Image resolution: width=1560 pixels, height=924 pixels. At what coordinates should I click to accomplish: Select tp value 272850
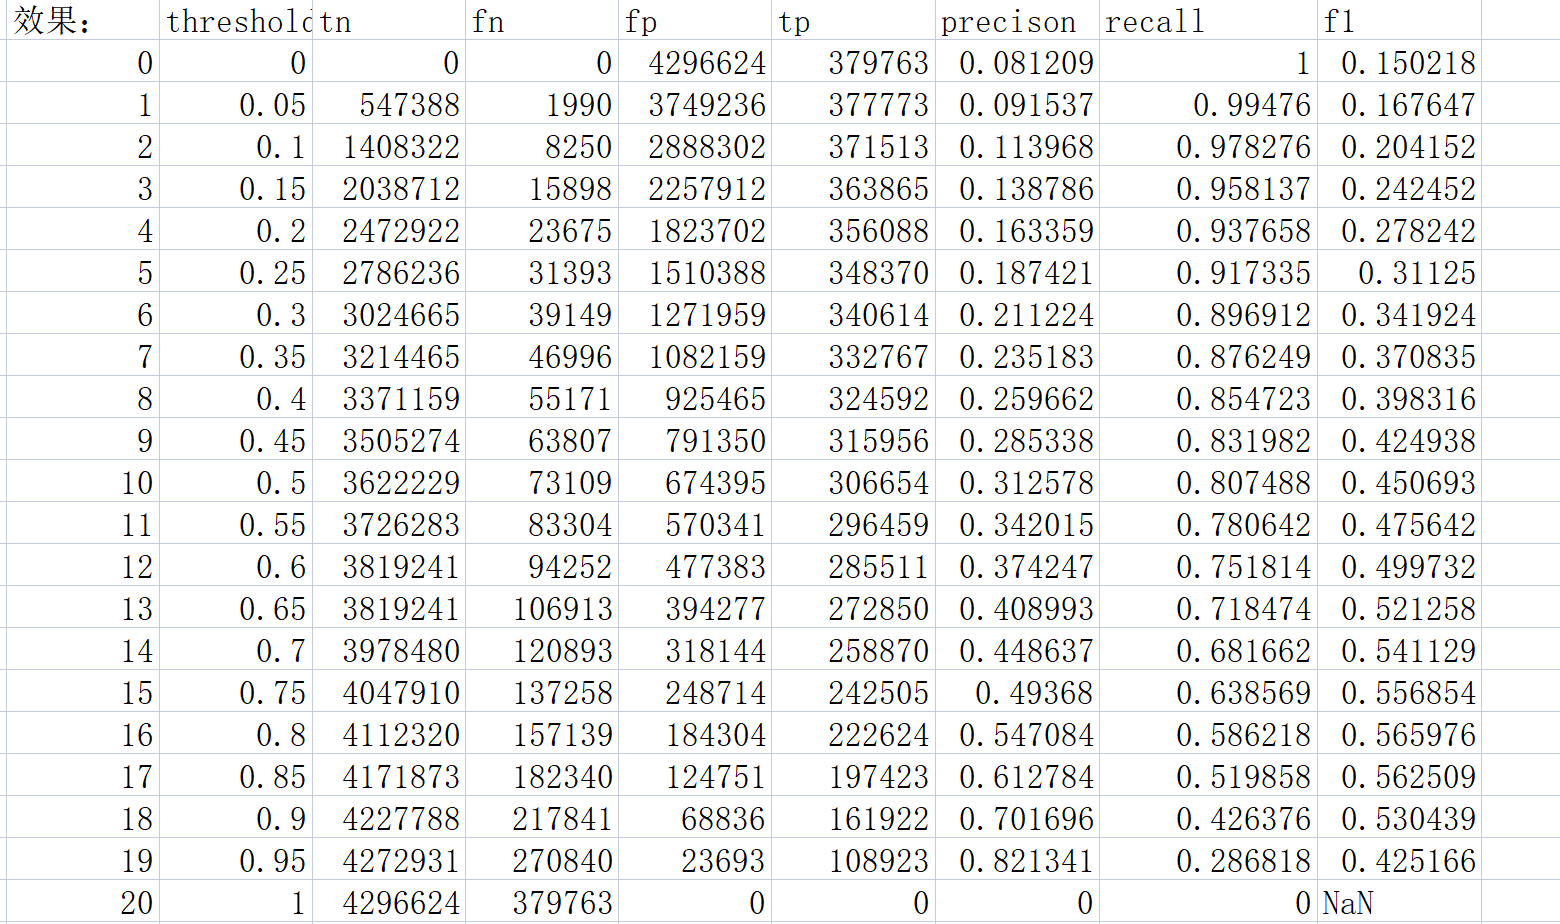[853, 608]
